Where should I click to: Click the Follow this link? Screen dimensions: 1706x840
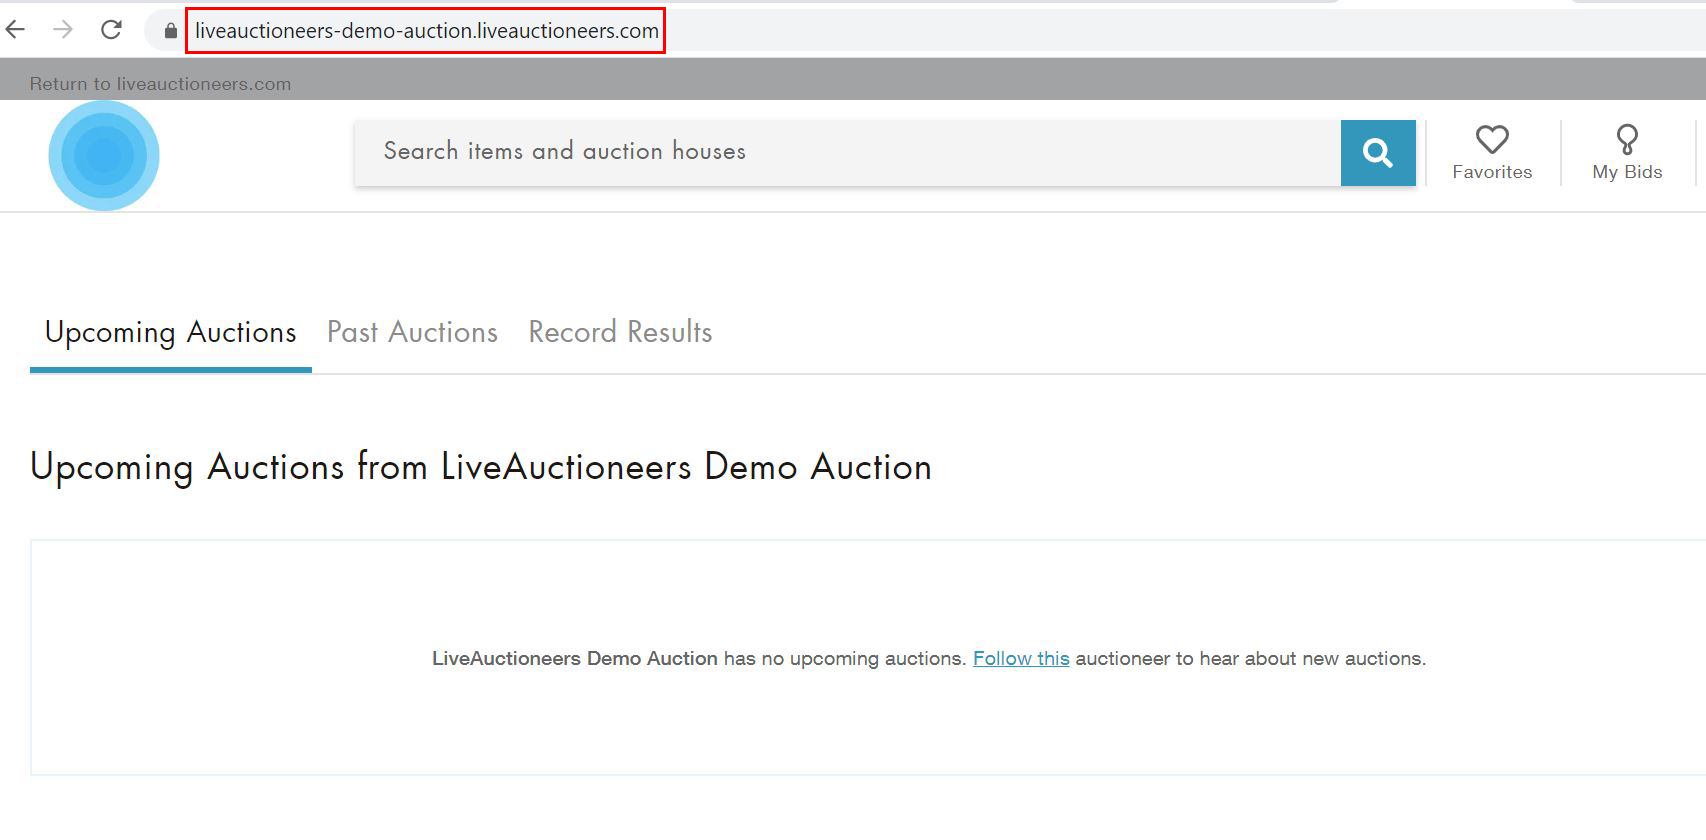1021,658
